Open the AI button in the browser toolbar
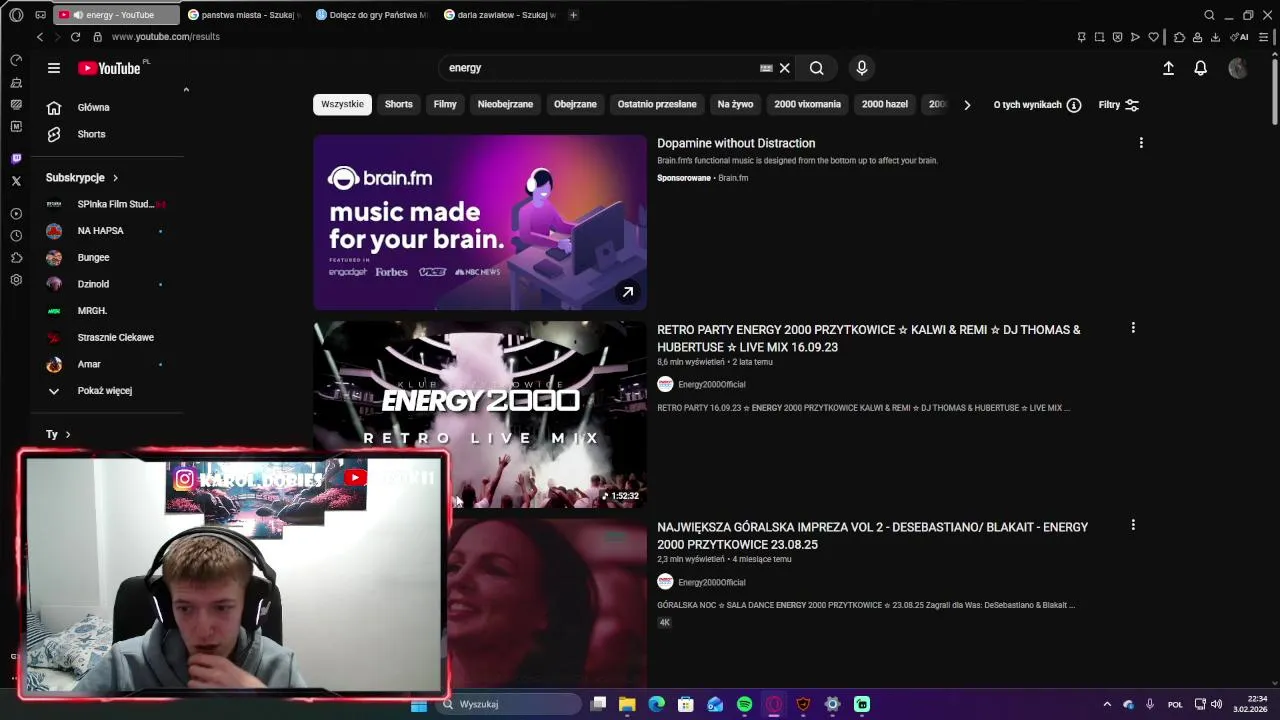 click(x=1240, y=37)
